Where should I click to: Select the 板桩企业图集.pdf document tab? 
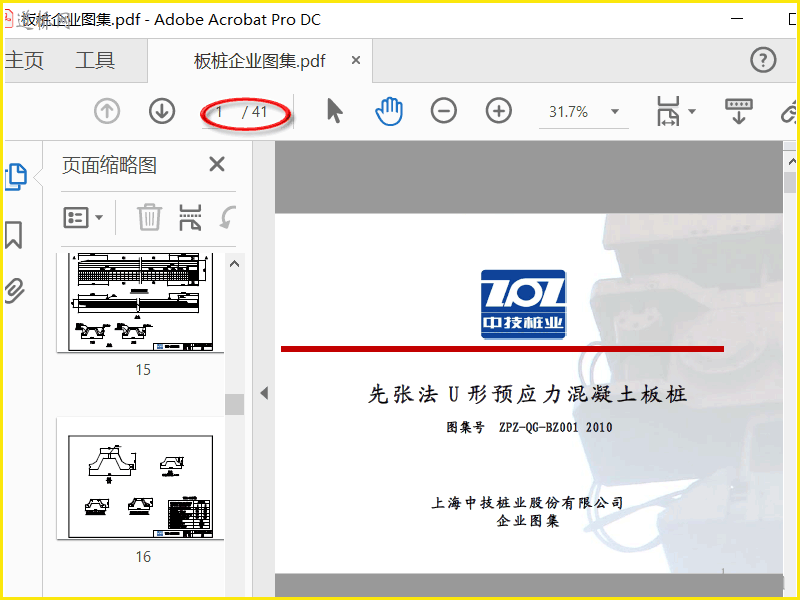[259, 61]
